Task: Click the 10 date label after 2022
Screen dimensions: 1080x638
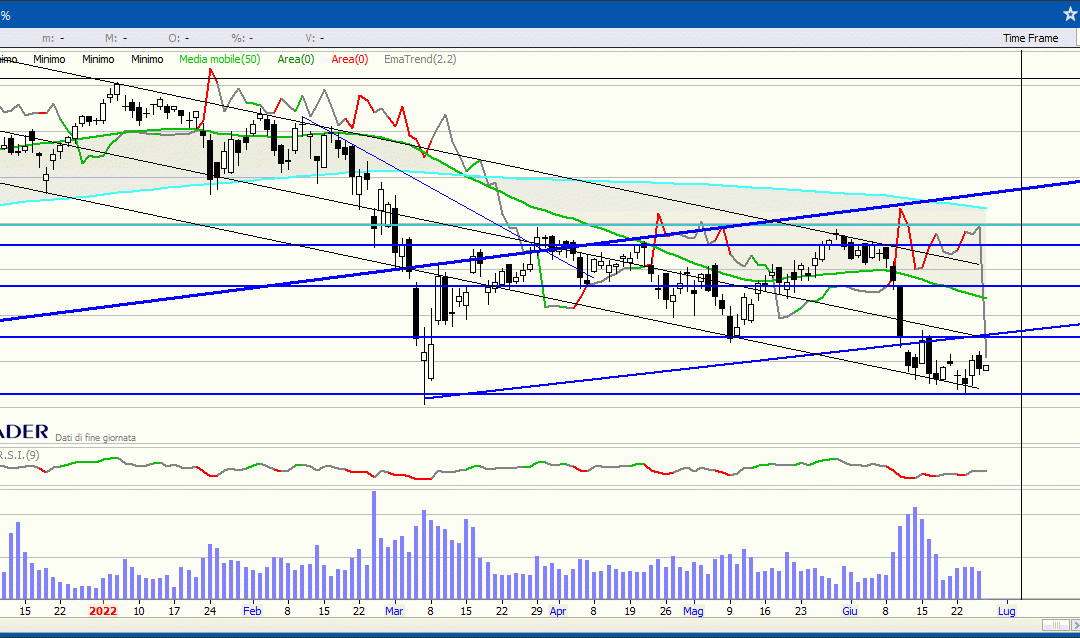Action: (x=139, y=611)
